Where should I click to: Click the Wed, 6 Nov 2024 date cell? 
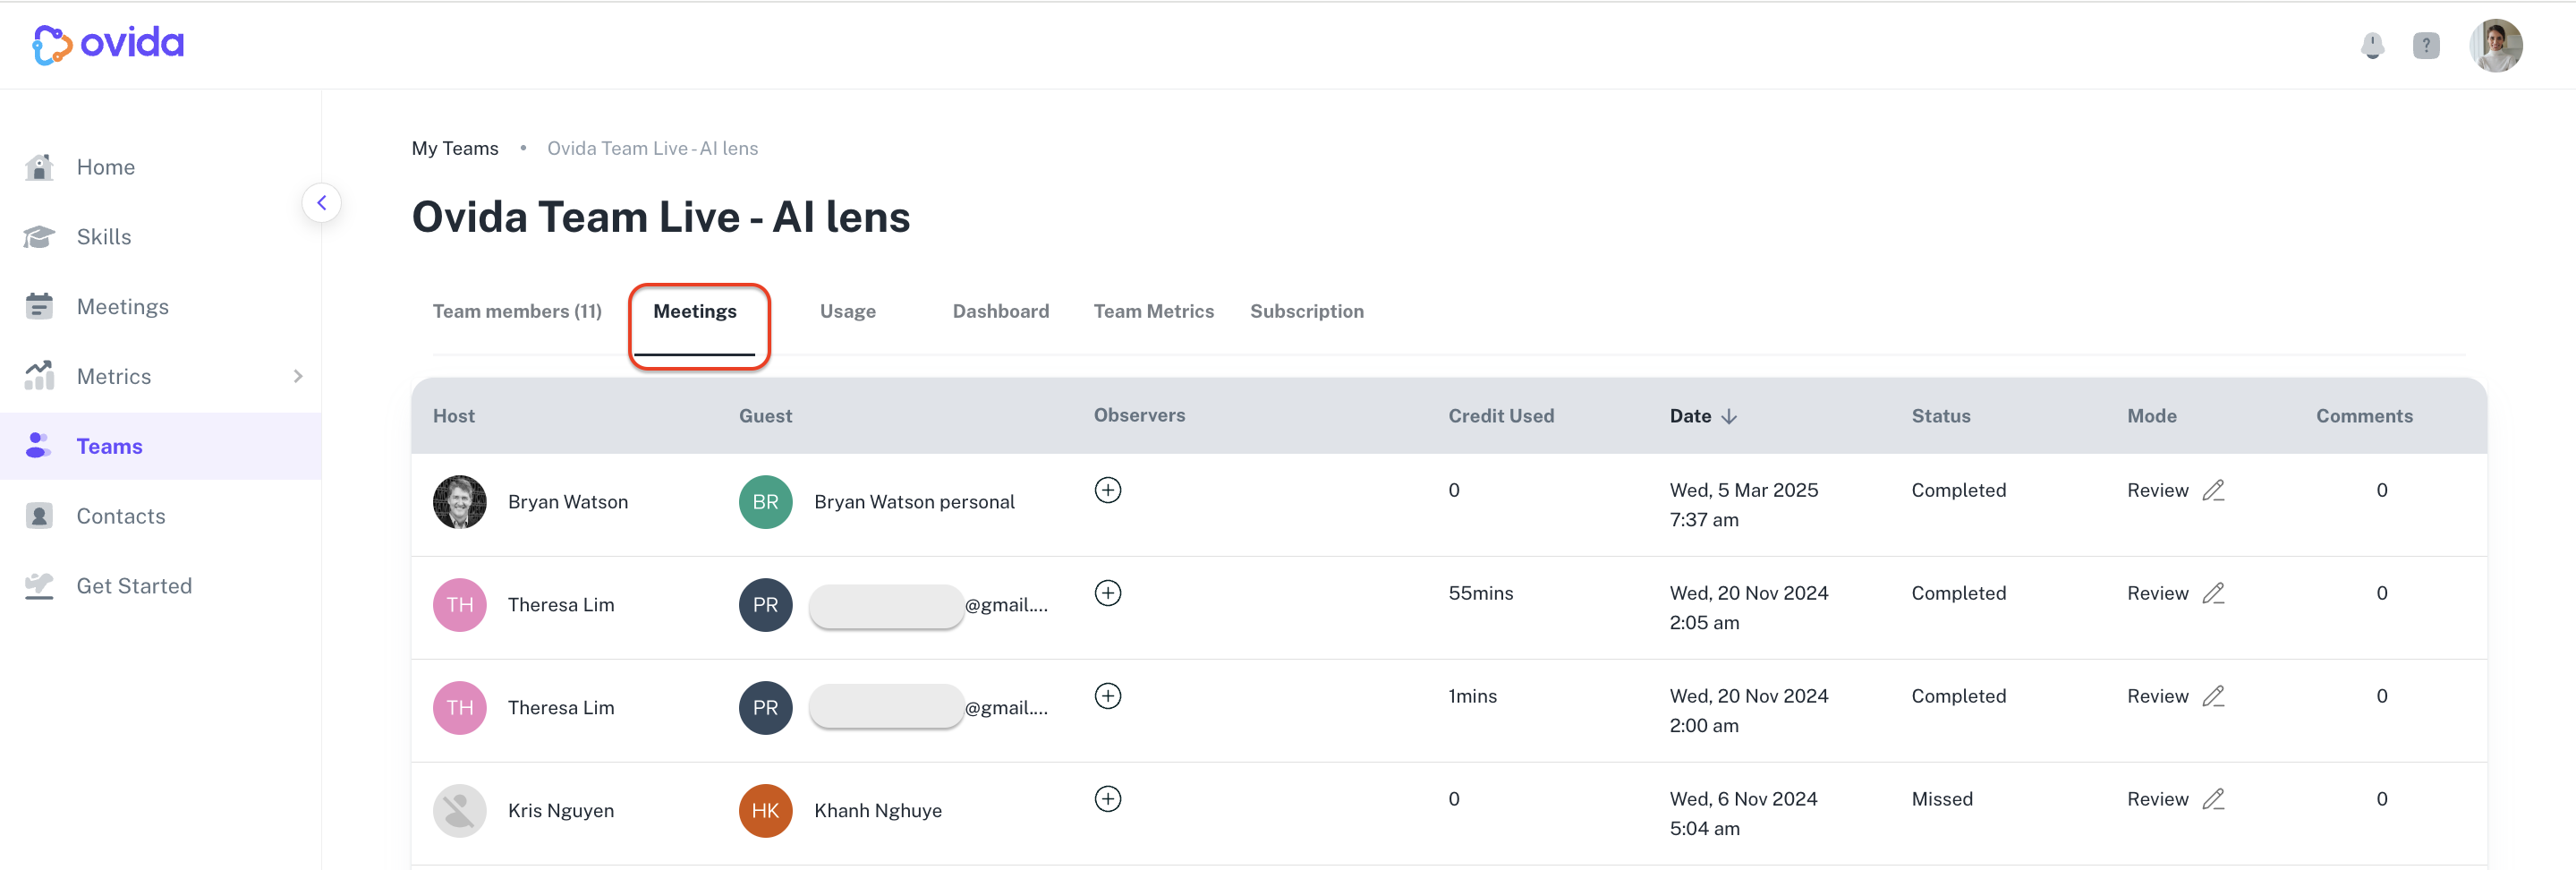(1744, 814)
